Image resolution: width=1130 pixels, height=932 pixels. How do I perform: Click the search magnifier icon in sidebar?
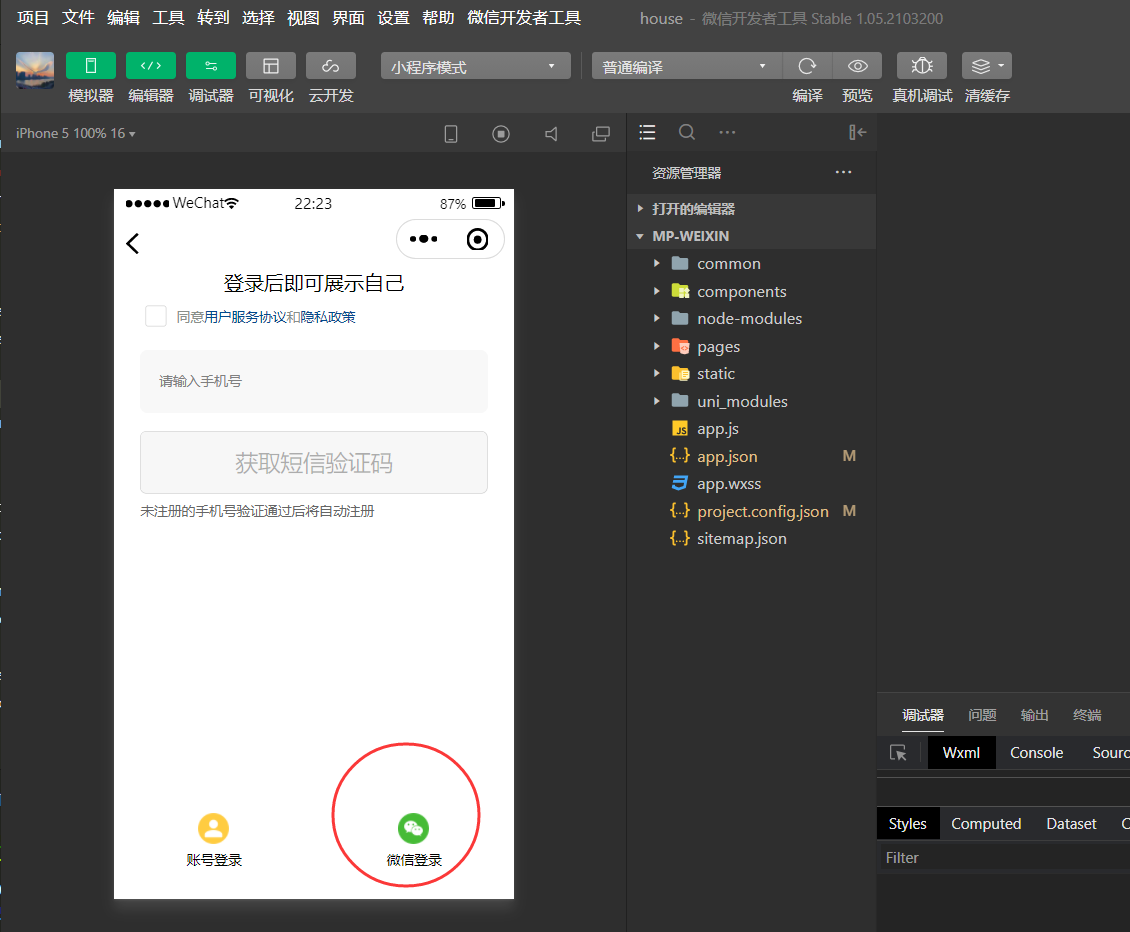tap(687, 132)
